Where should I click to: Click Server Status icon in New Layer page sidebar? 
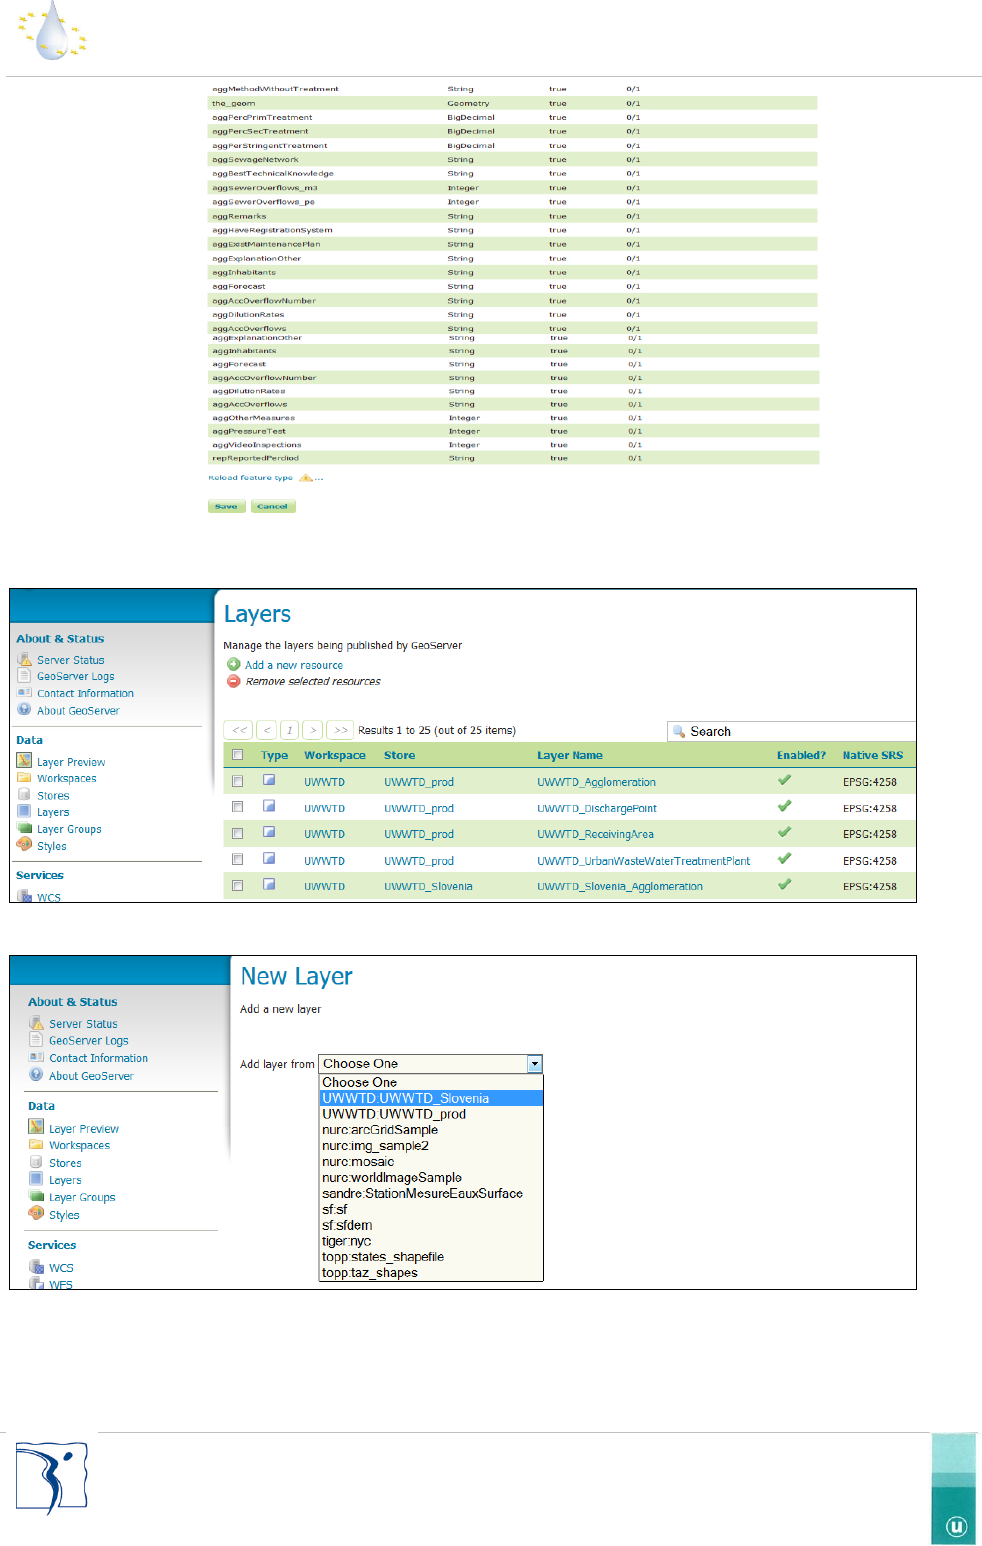(36, 1023)
